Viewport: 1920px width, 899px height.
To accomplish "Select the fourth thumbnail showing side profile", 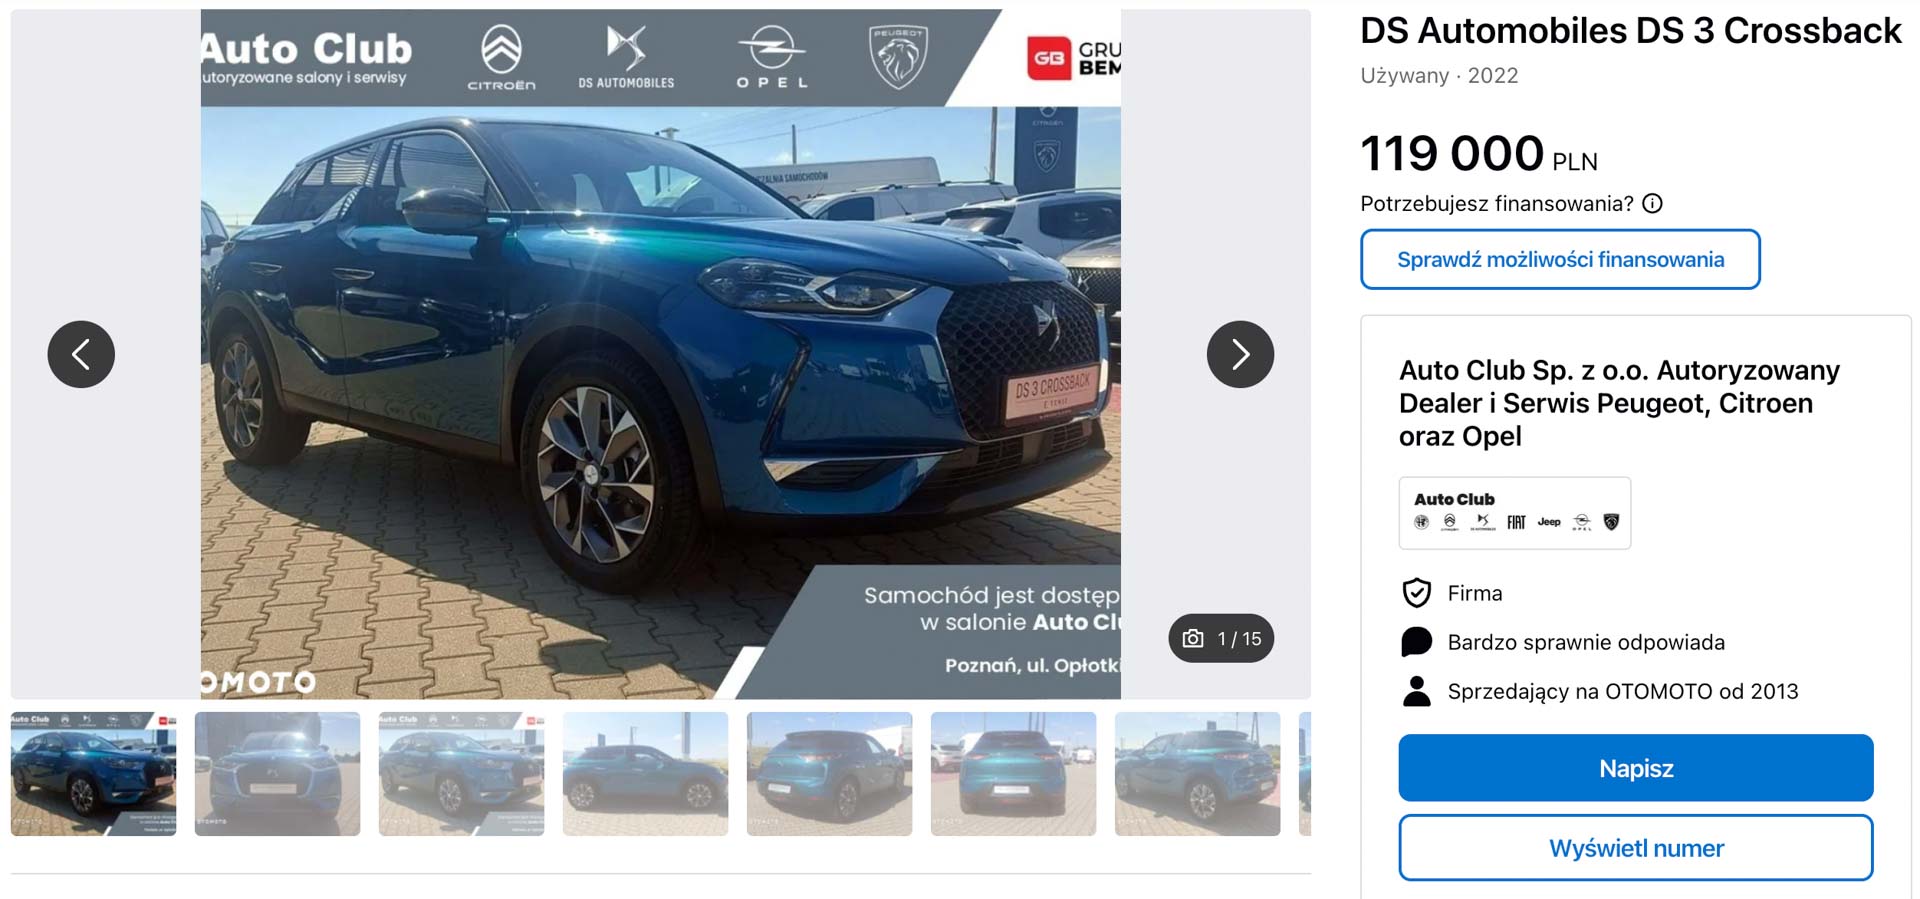I will [645, 774].
